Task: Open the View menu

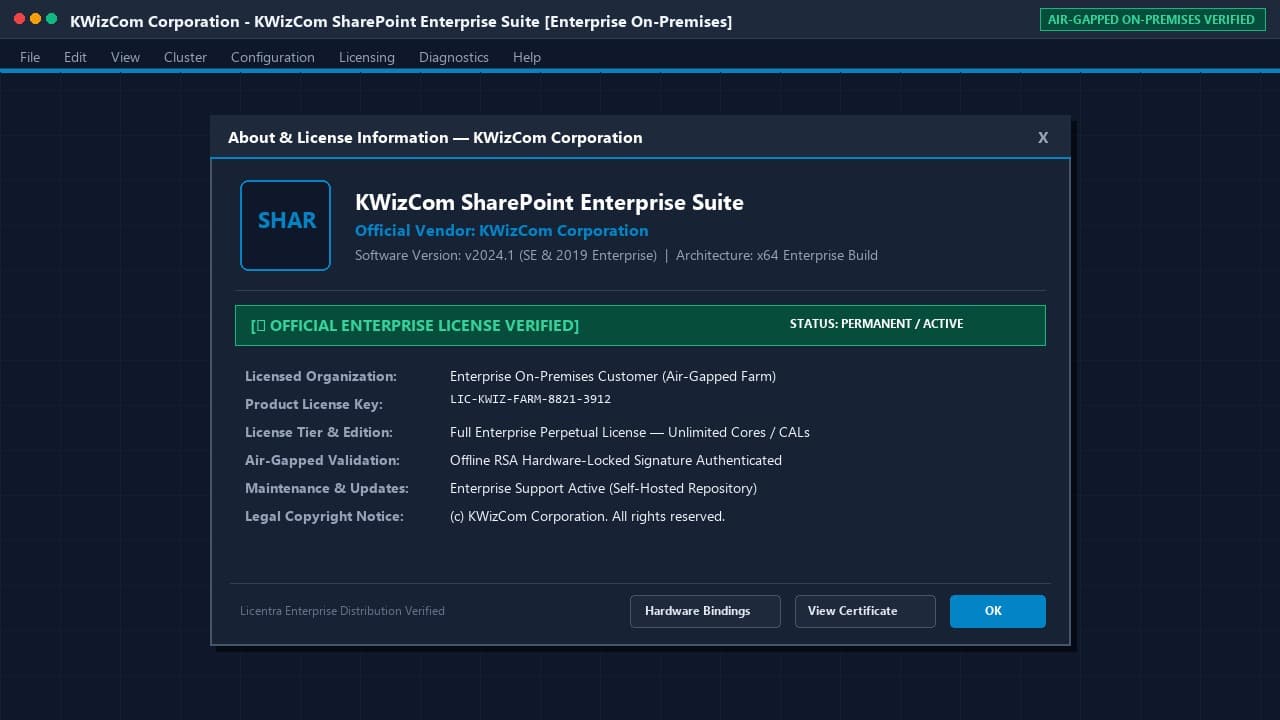Action: point(125,57)
